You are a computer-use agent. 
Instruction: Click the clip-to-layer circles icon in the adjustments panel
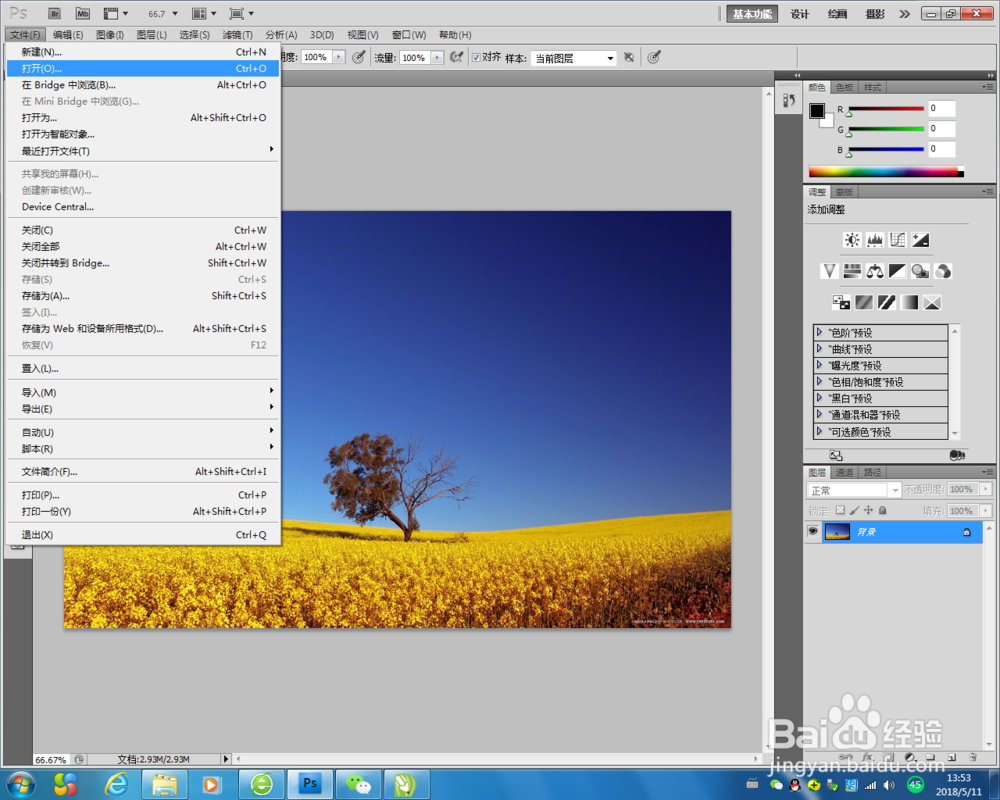[x=957, y=456]
